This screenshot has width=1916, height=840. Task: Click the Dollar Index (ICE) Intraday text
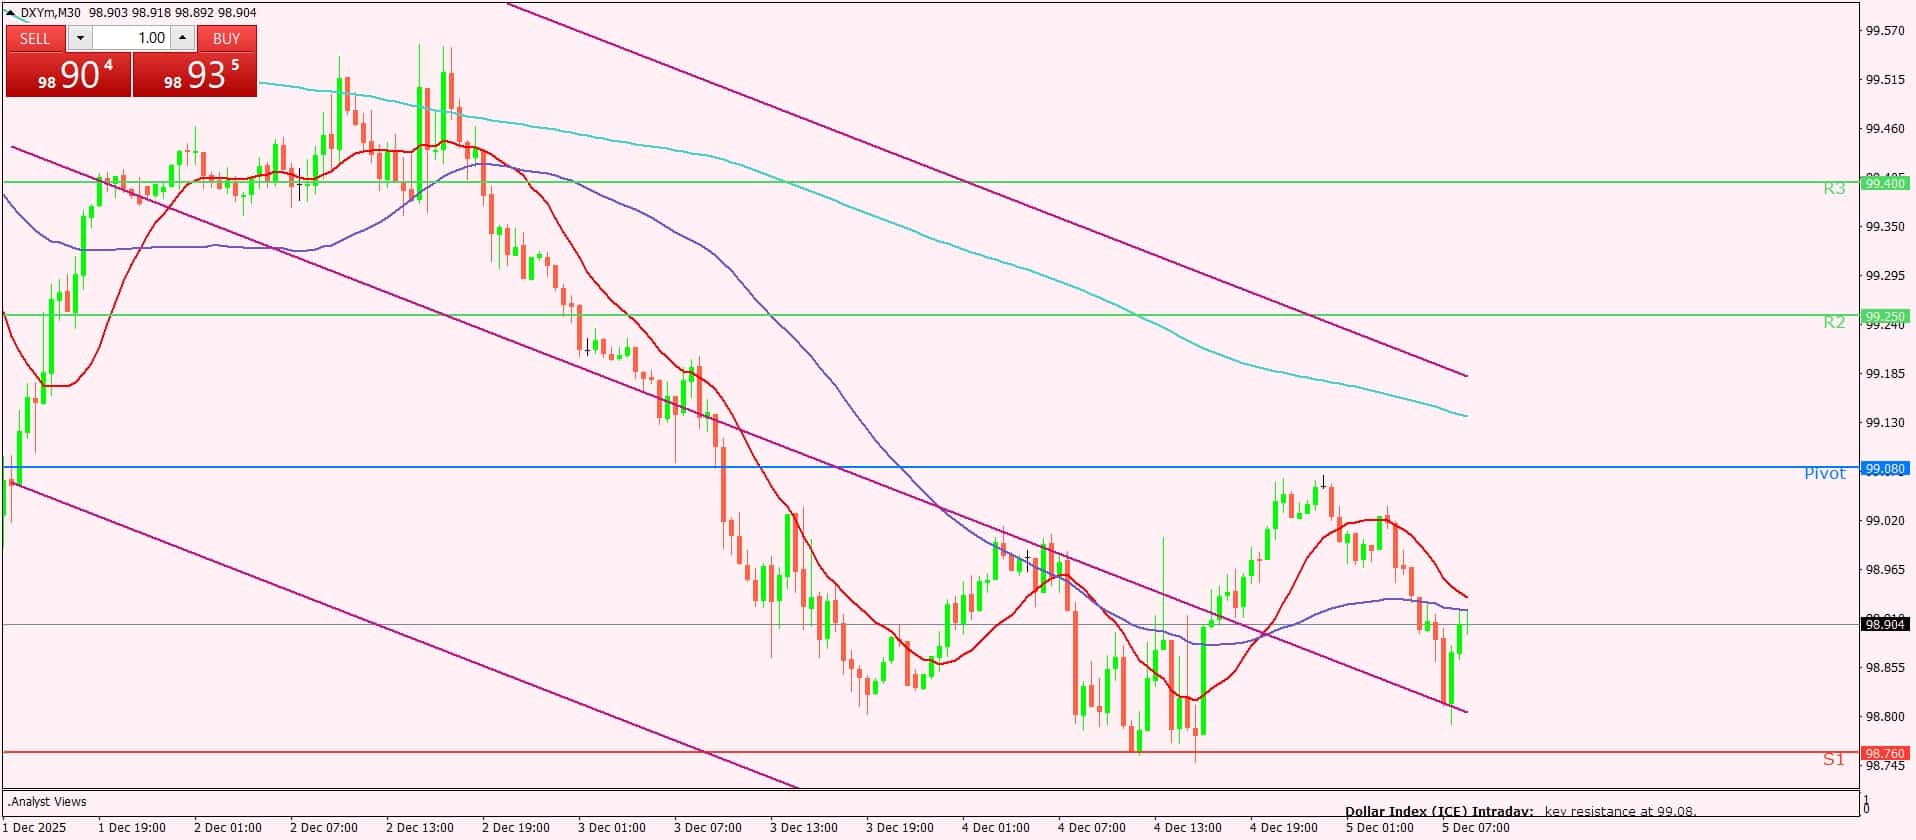tap(1438, 811)
